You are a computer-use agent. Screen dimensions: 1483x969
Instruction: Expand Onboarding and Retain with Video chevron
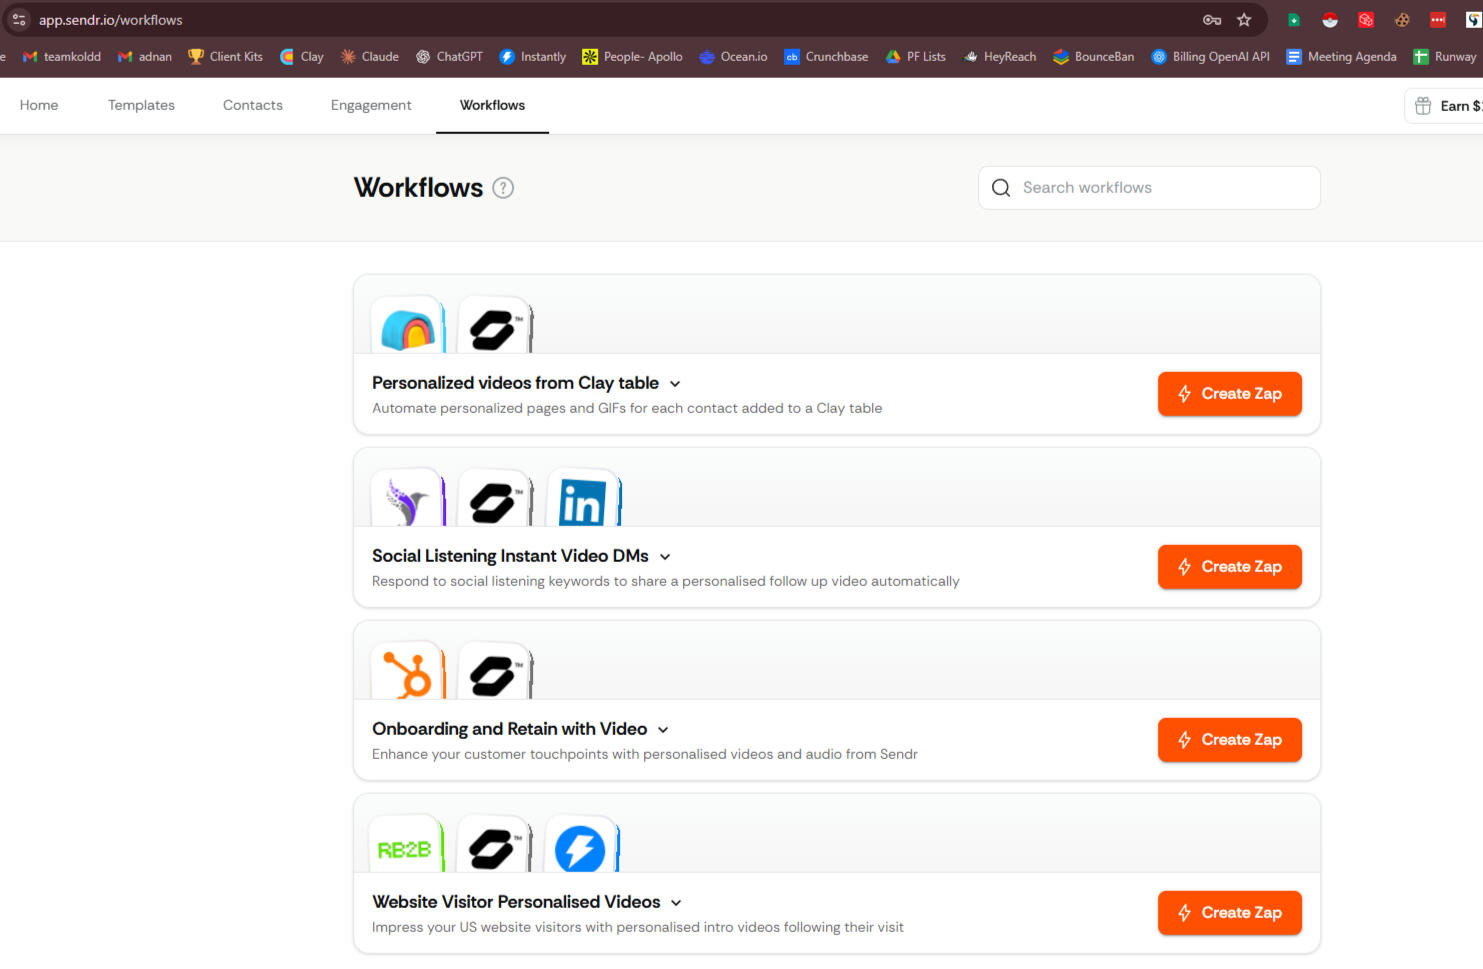tap(663, 730)
